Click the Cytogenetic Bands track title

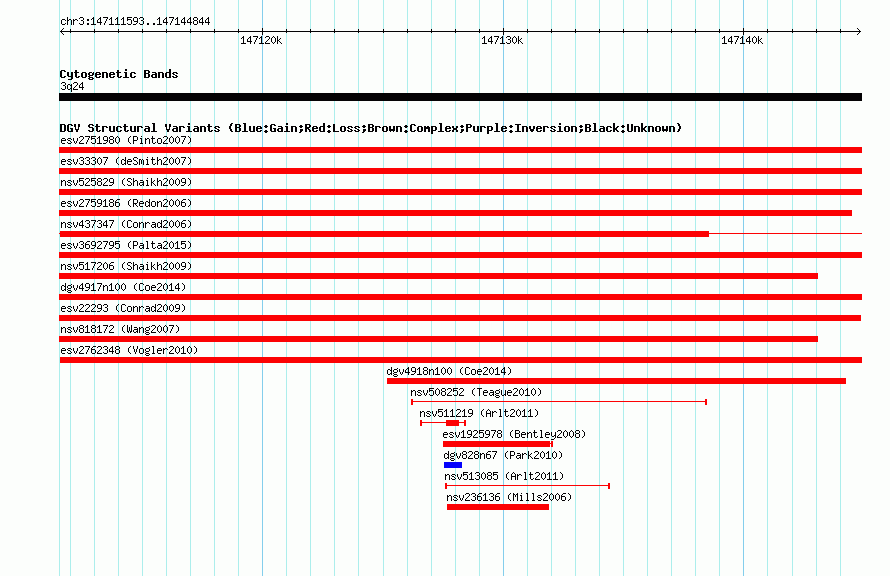coord(119,74)
